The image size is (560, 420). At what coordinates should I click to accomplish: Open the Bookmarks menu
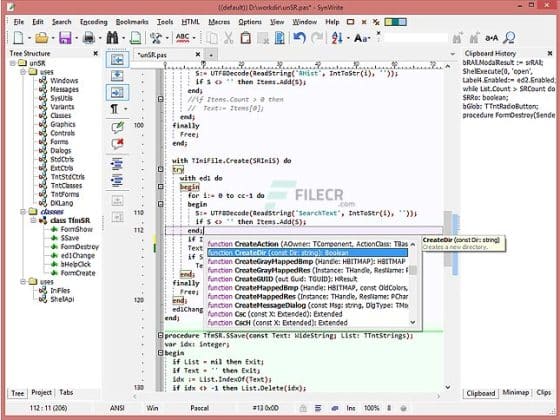point(132,22)
